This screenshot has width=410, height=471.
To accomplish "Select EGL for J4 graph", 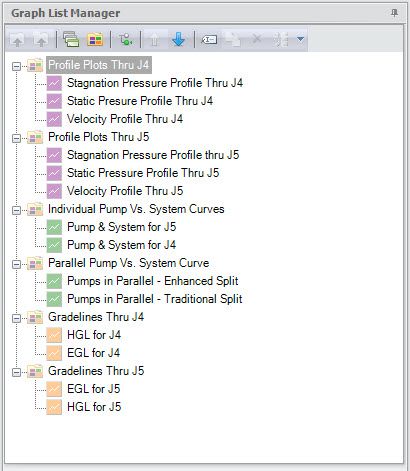I will pos(94,353).
